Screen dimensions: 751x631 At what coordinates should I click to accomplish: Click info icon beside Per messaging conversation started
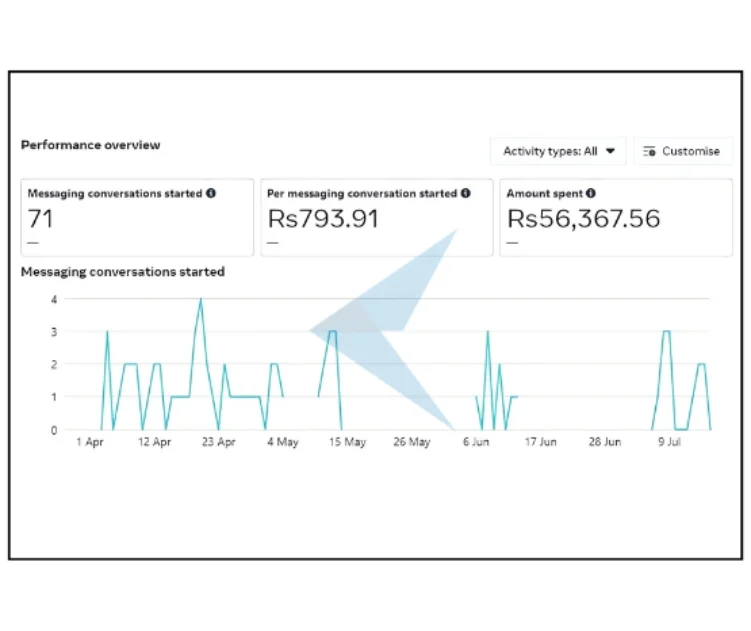tap(466, 193)
